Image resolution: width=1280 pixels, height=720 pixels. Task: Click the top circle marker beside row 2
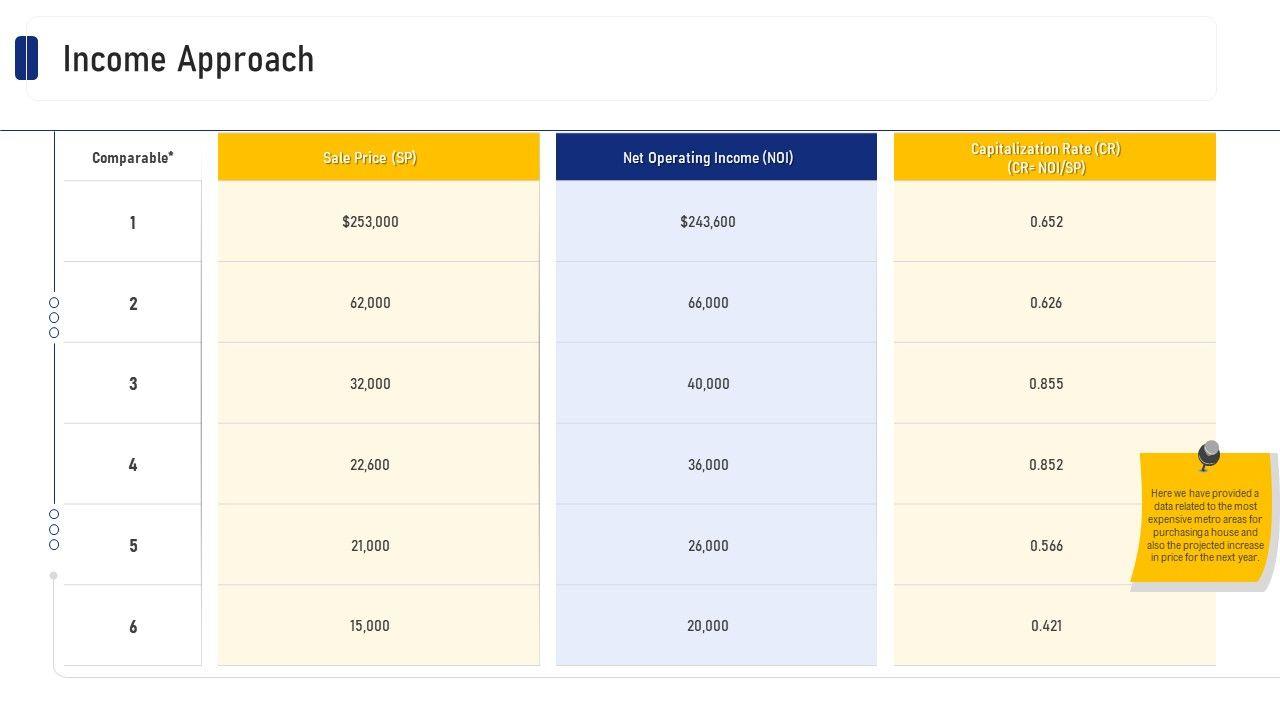[x=54, y=302]
